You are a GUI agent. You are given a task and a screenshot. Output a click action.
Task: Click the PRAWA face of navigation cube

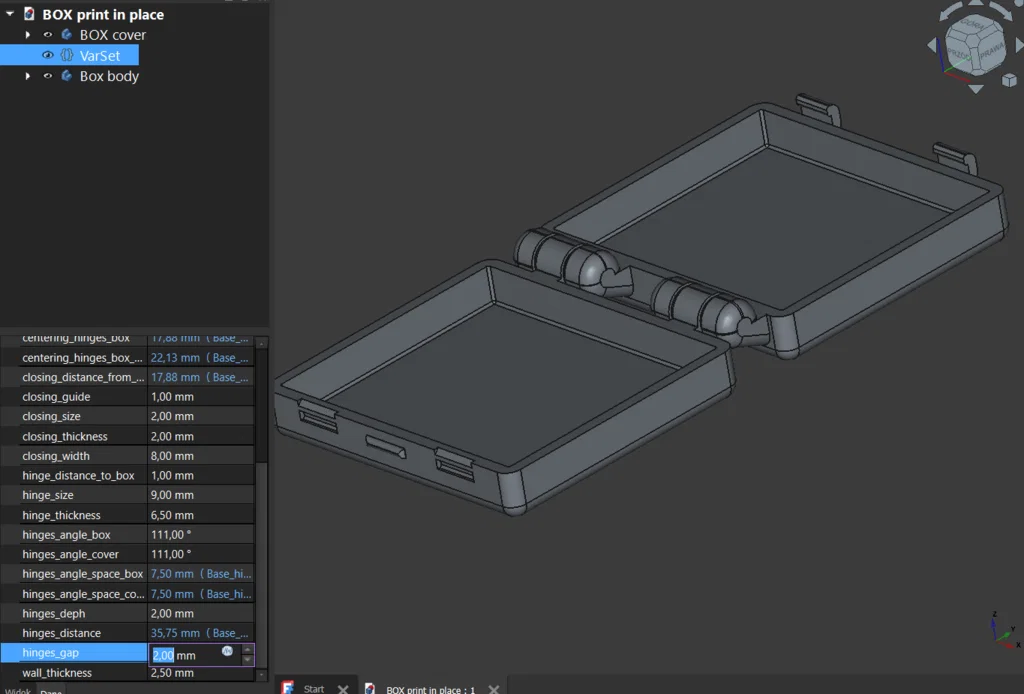(x=991, y=52)
